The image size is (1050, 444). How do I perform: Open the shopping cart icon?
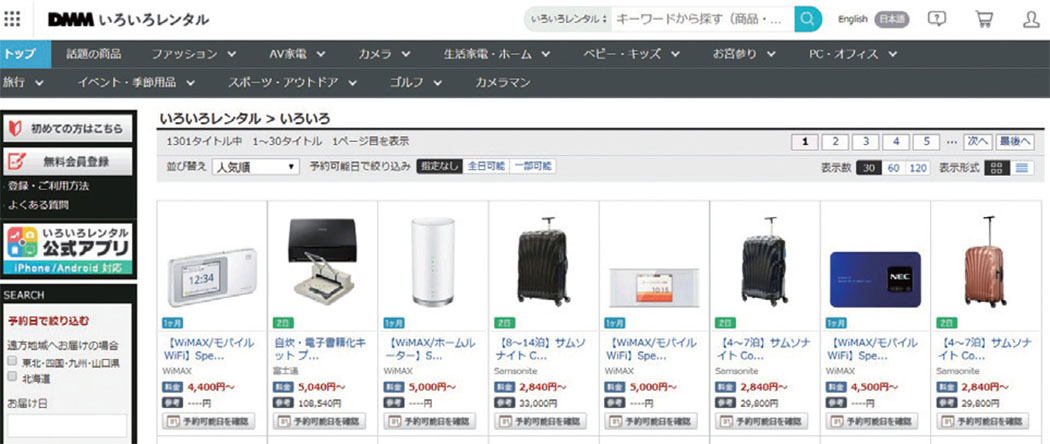(984, 19)
